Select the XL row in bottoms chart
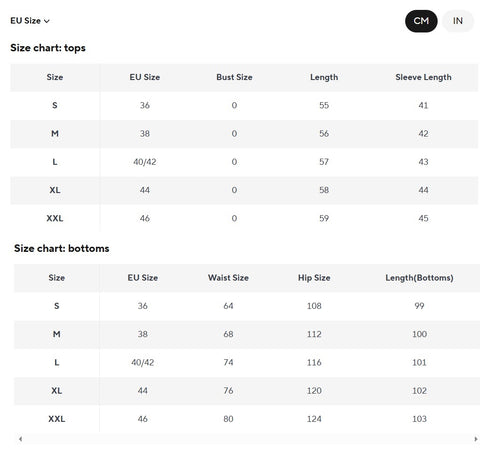 pyautogui.click(x=247, y=391)
